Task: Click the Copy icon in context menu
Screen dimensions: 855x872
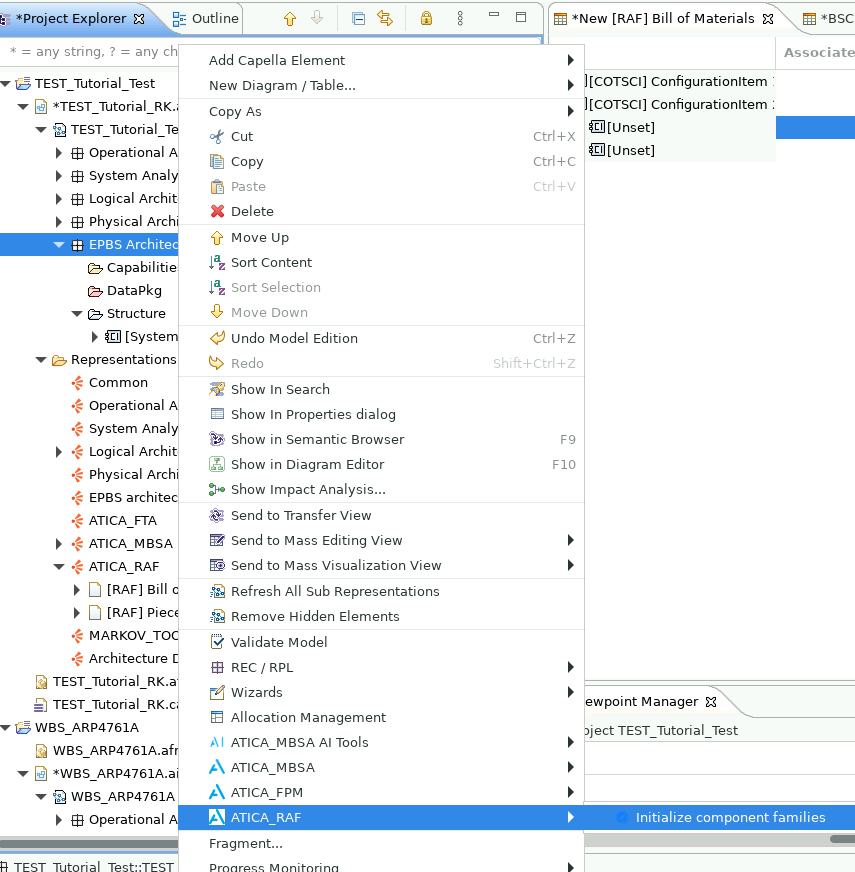Action: tap(217, 162)
